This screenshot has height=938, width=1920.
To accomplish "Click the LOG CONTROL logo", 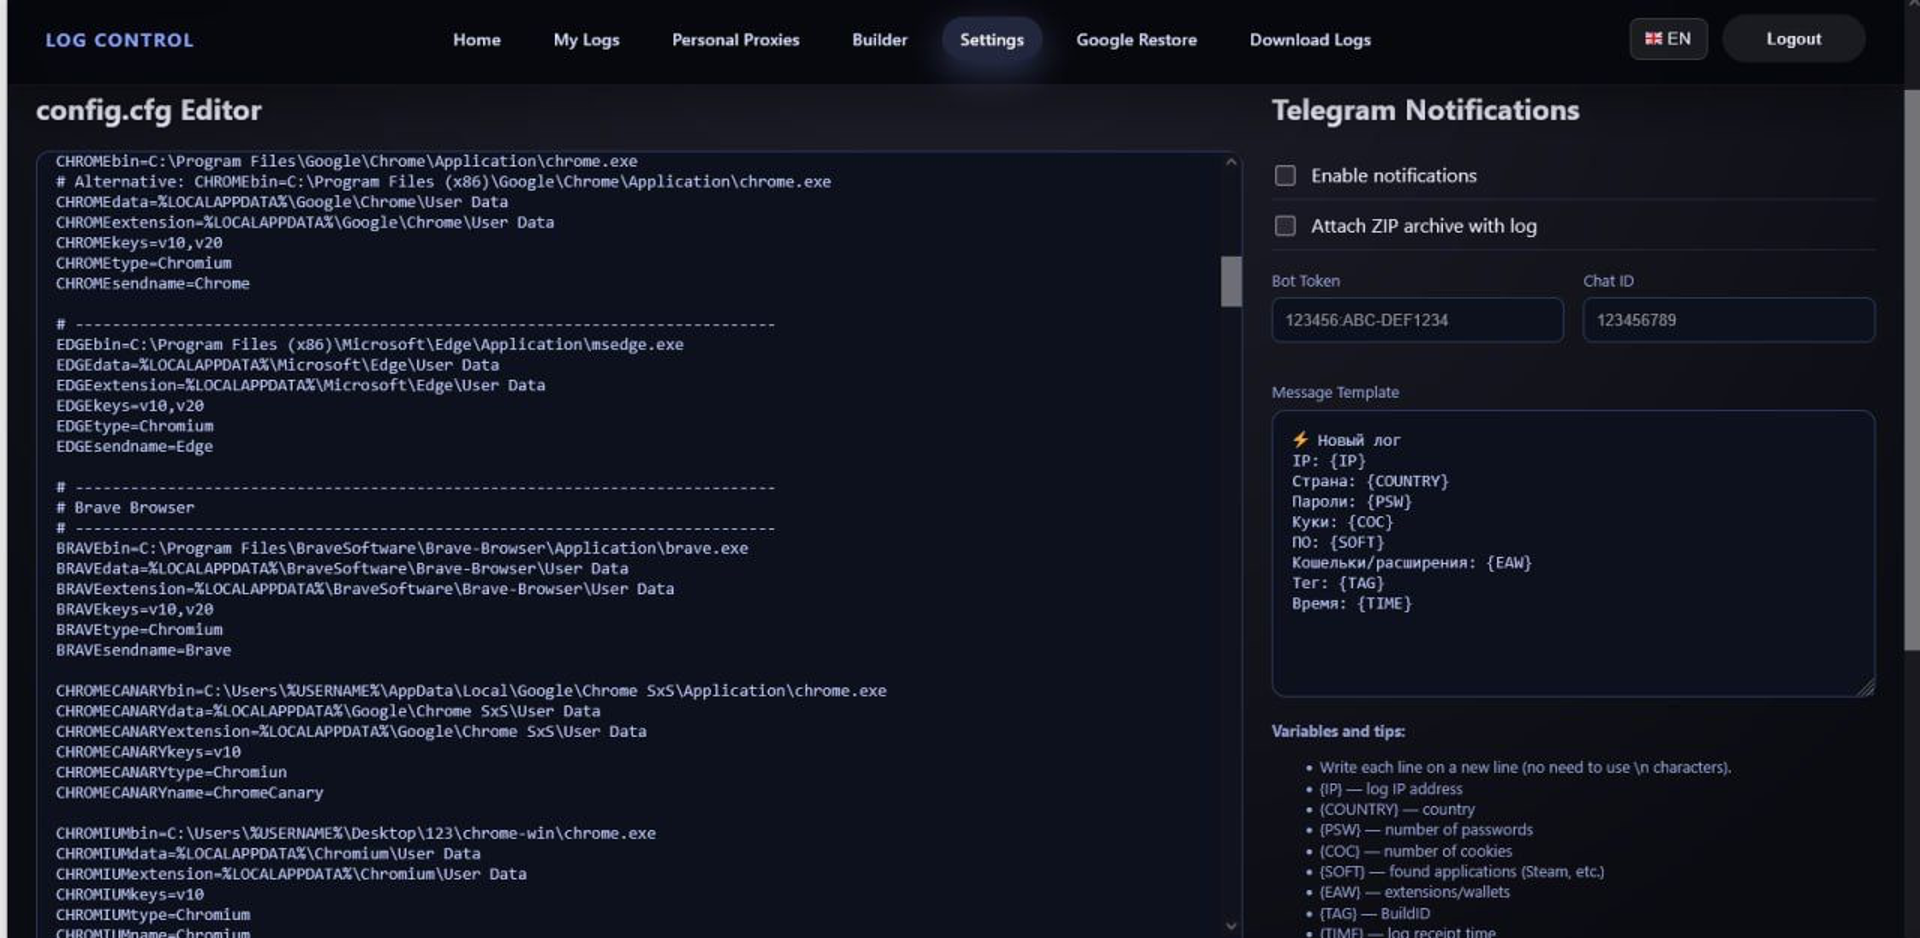I will (x=119, y=40).
